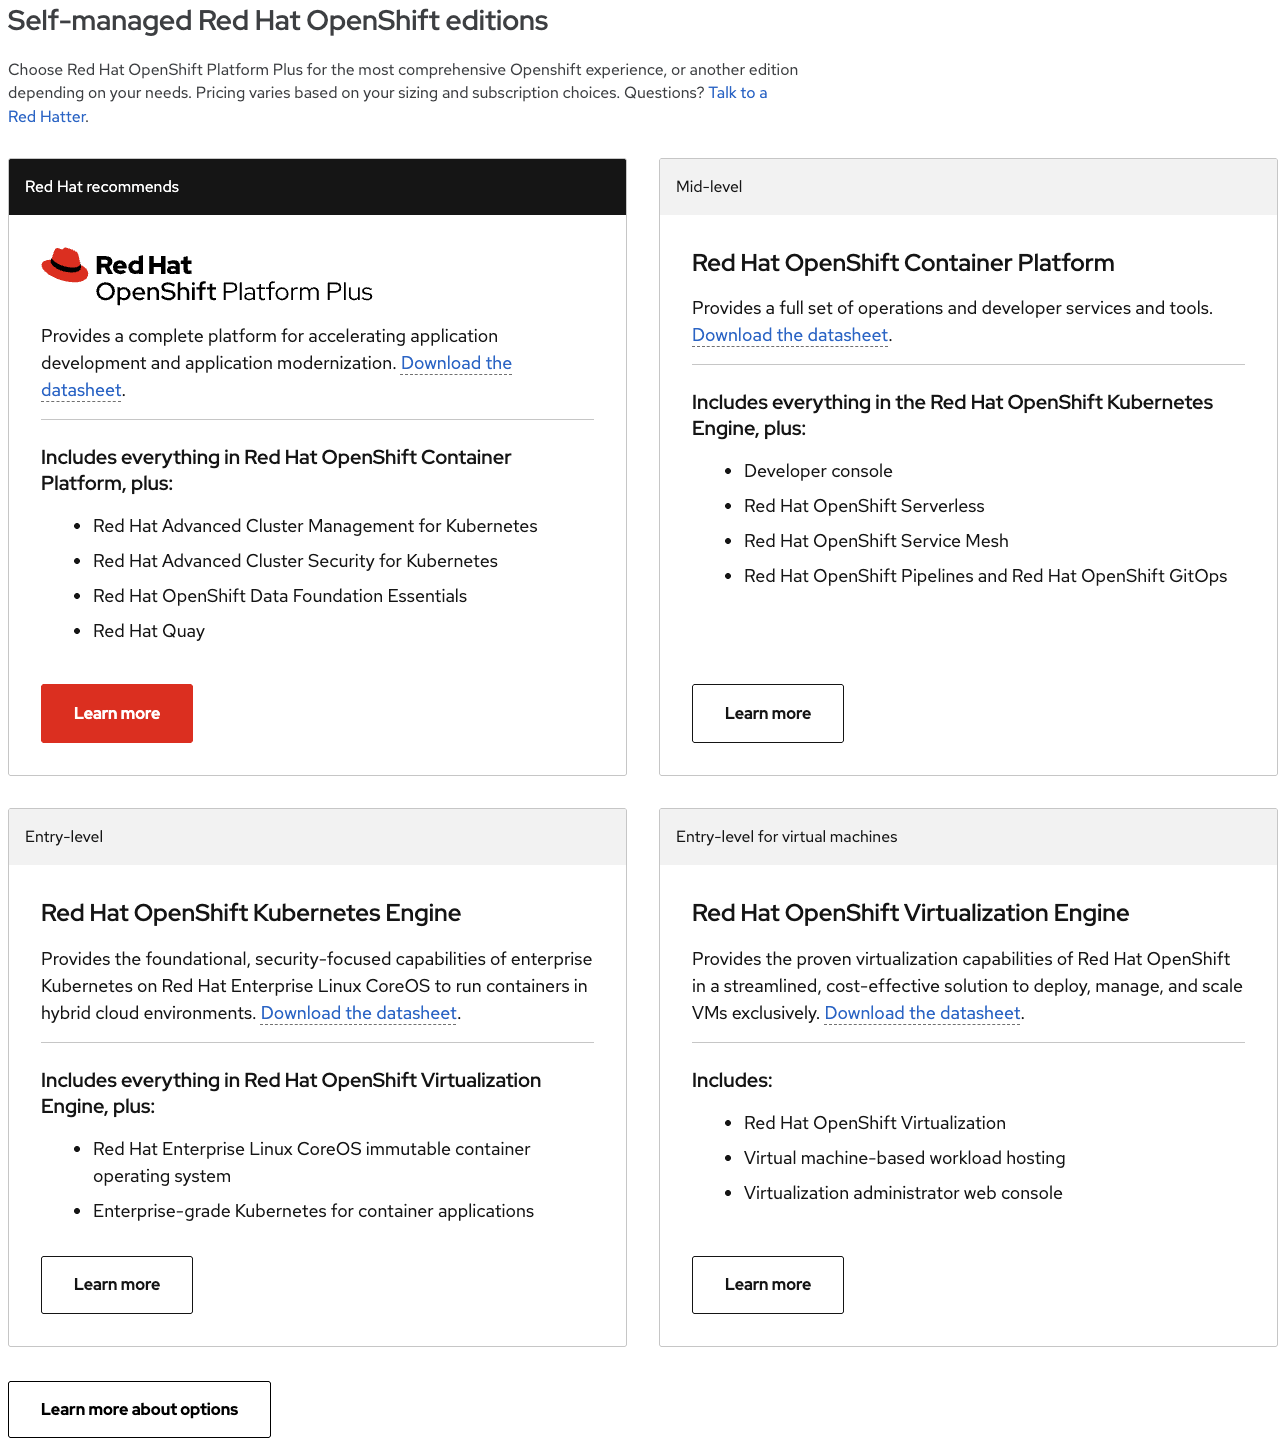Click Learn more under OpenShift Virtualization Engine
Image resolution: width=1286 pixels, height=1446 pixels.
[768, 1285]
